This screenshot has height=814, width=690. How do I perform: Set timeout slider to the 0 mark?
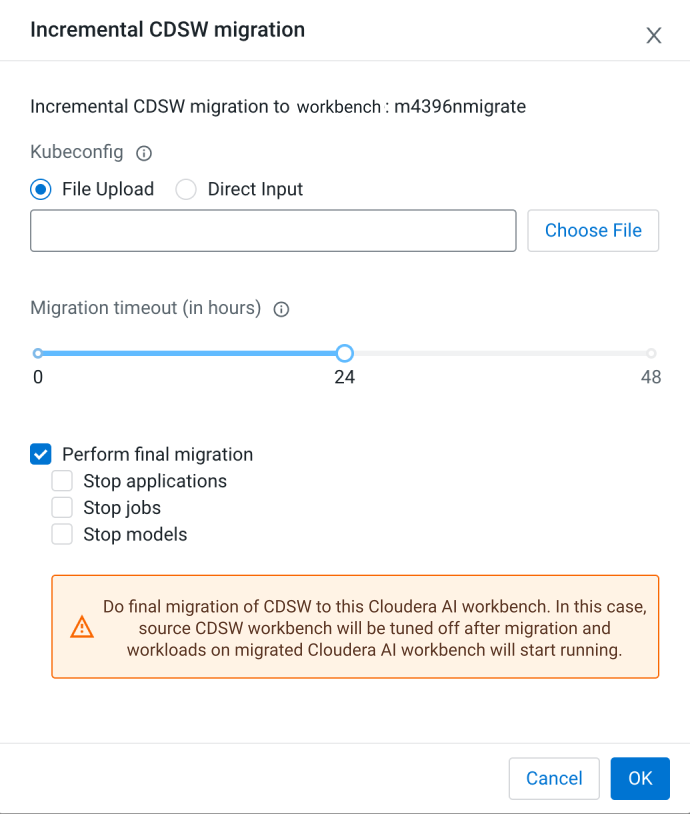tap(38, 353)
